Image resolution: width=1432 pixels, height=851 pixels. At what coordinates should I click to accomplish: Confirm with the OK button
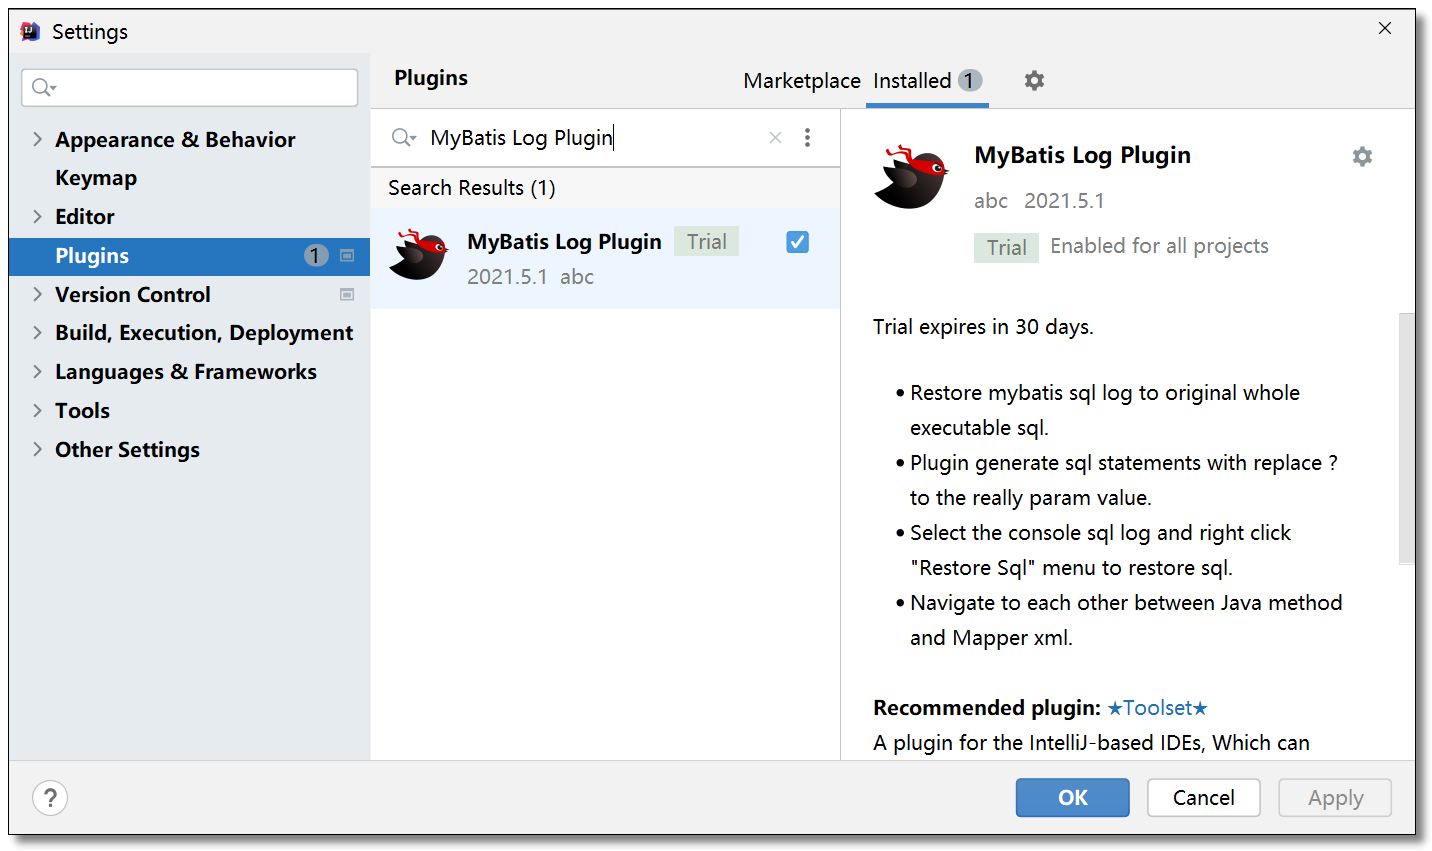1073,798
